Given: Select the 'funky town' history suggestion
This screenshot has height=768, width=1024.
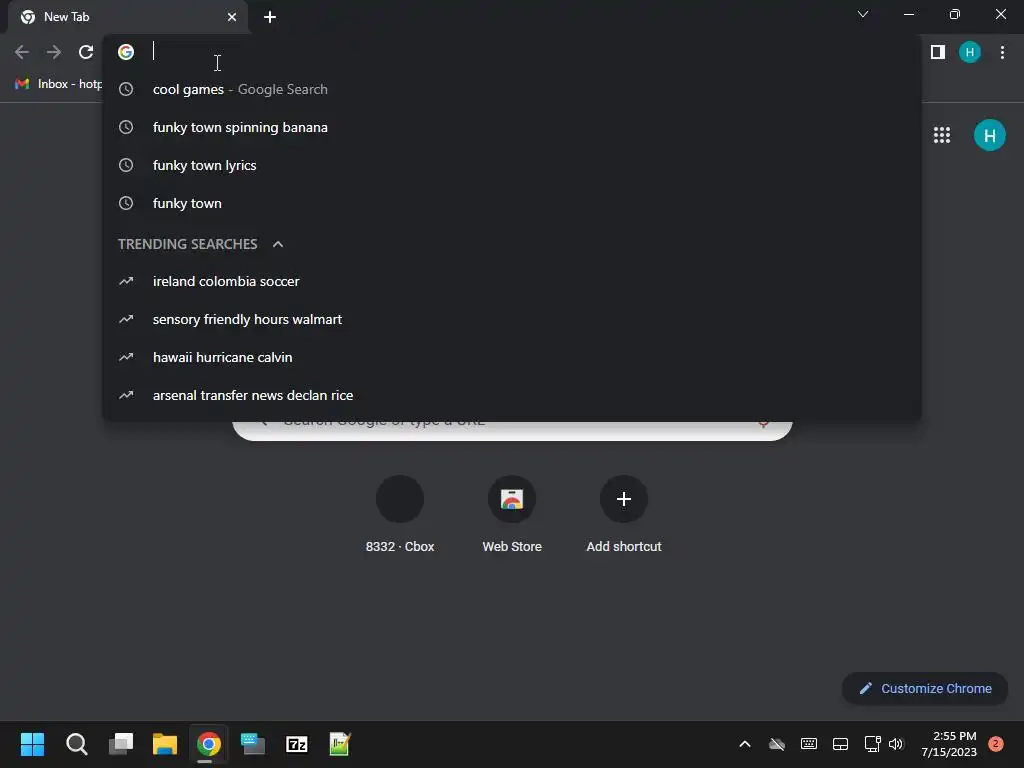Looking at the screenshot, I should pos(512,203).
